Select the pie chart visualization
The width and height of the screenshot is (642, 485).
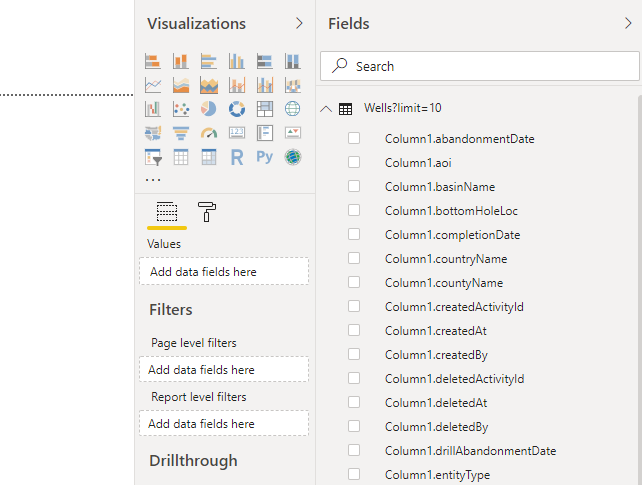click(x=209, y=109)
